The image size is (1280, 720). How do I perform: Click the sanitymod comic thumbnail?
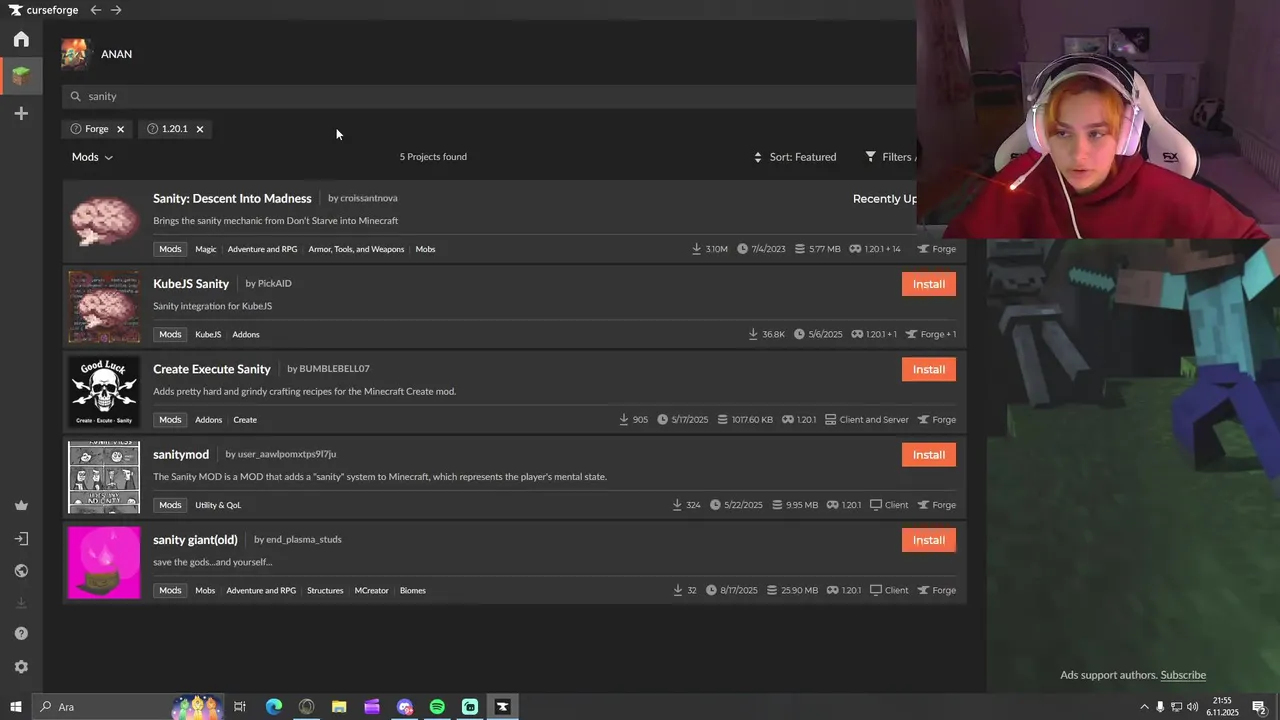[104, 477]
